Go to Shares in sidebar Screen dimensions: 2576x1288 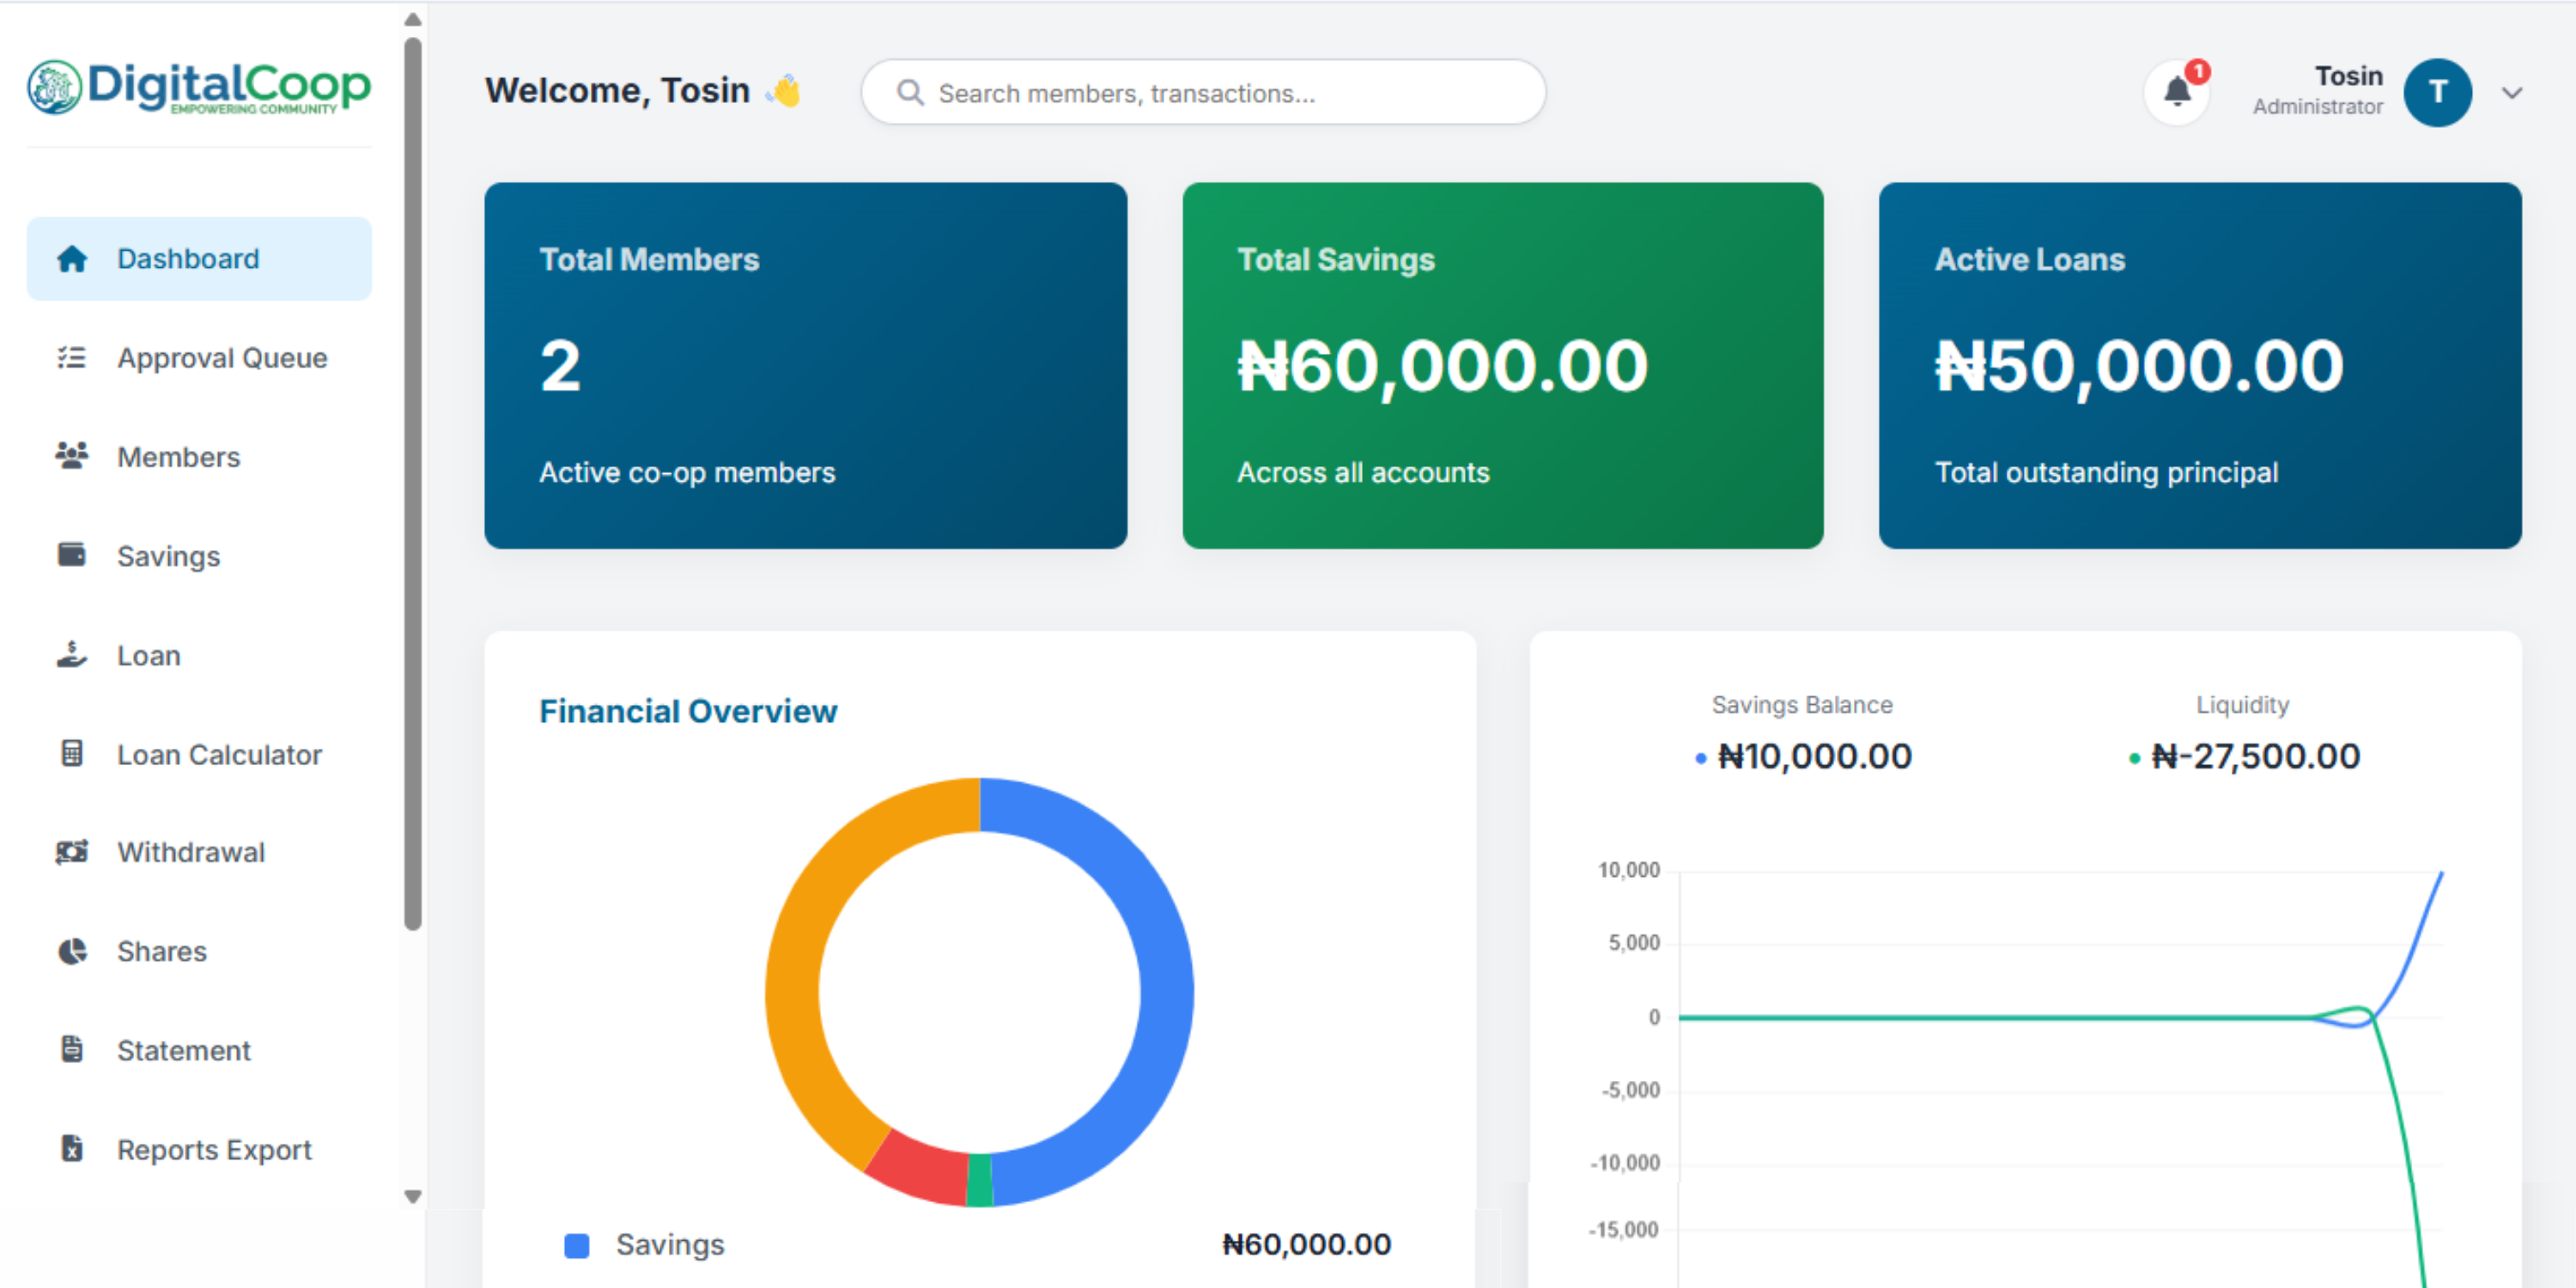(199, 951)
